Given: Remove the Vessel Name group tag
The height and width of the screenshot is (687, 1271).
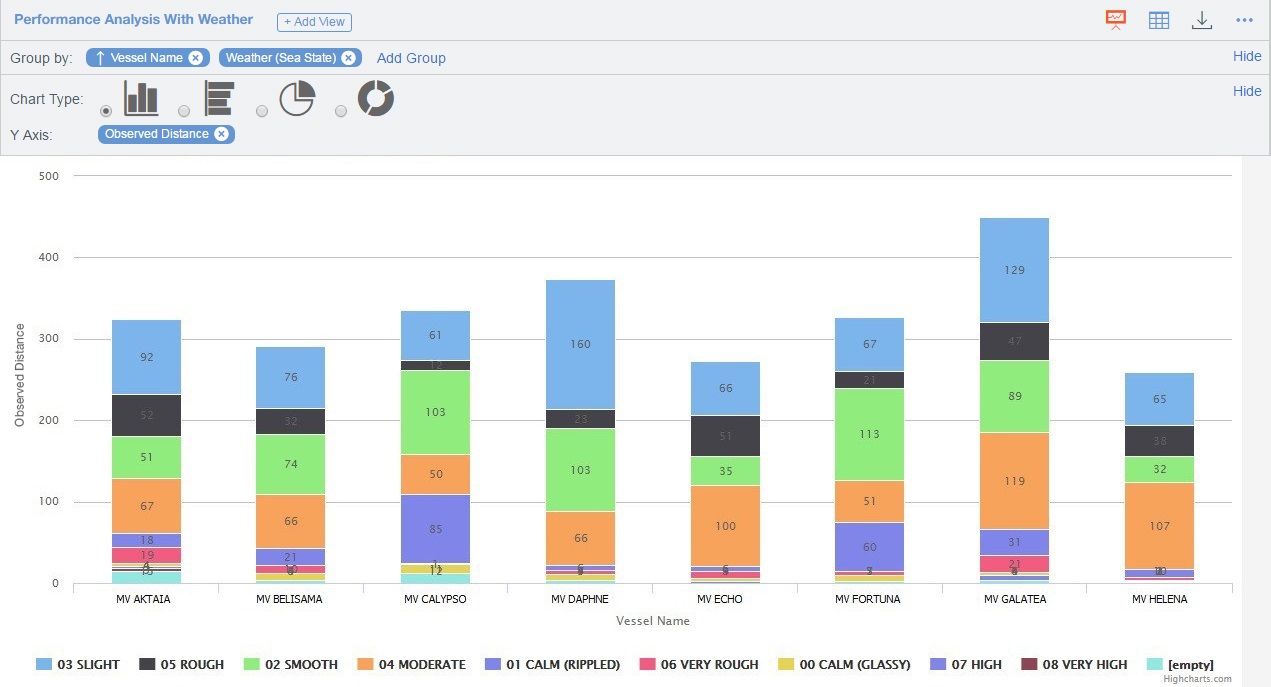Looking at the screenshot, I should 196,58.
